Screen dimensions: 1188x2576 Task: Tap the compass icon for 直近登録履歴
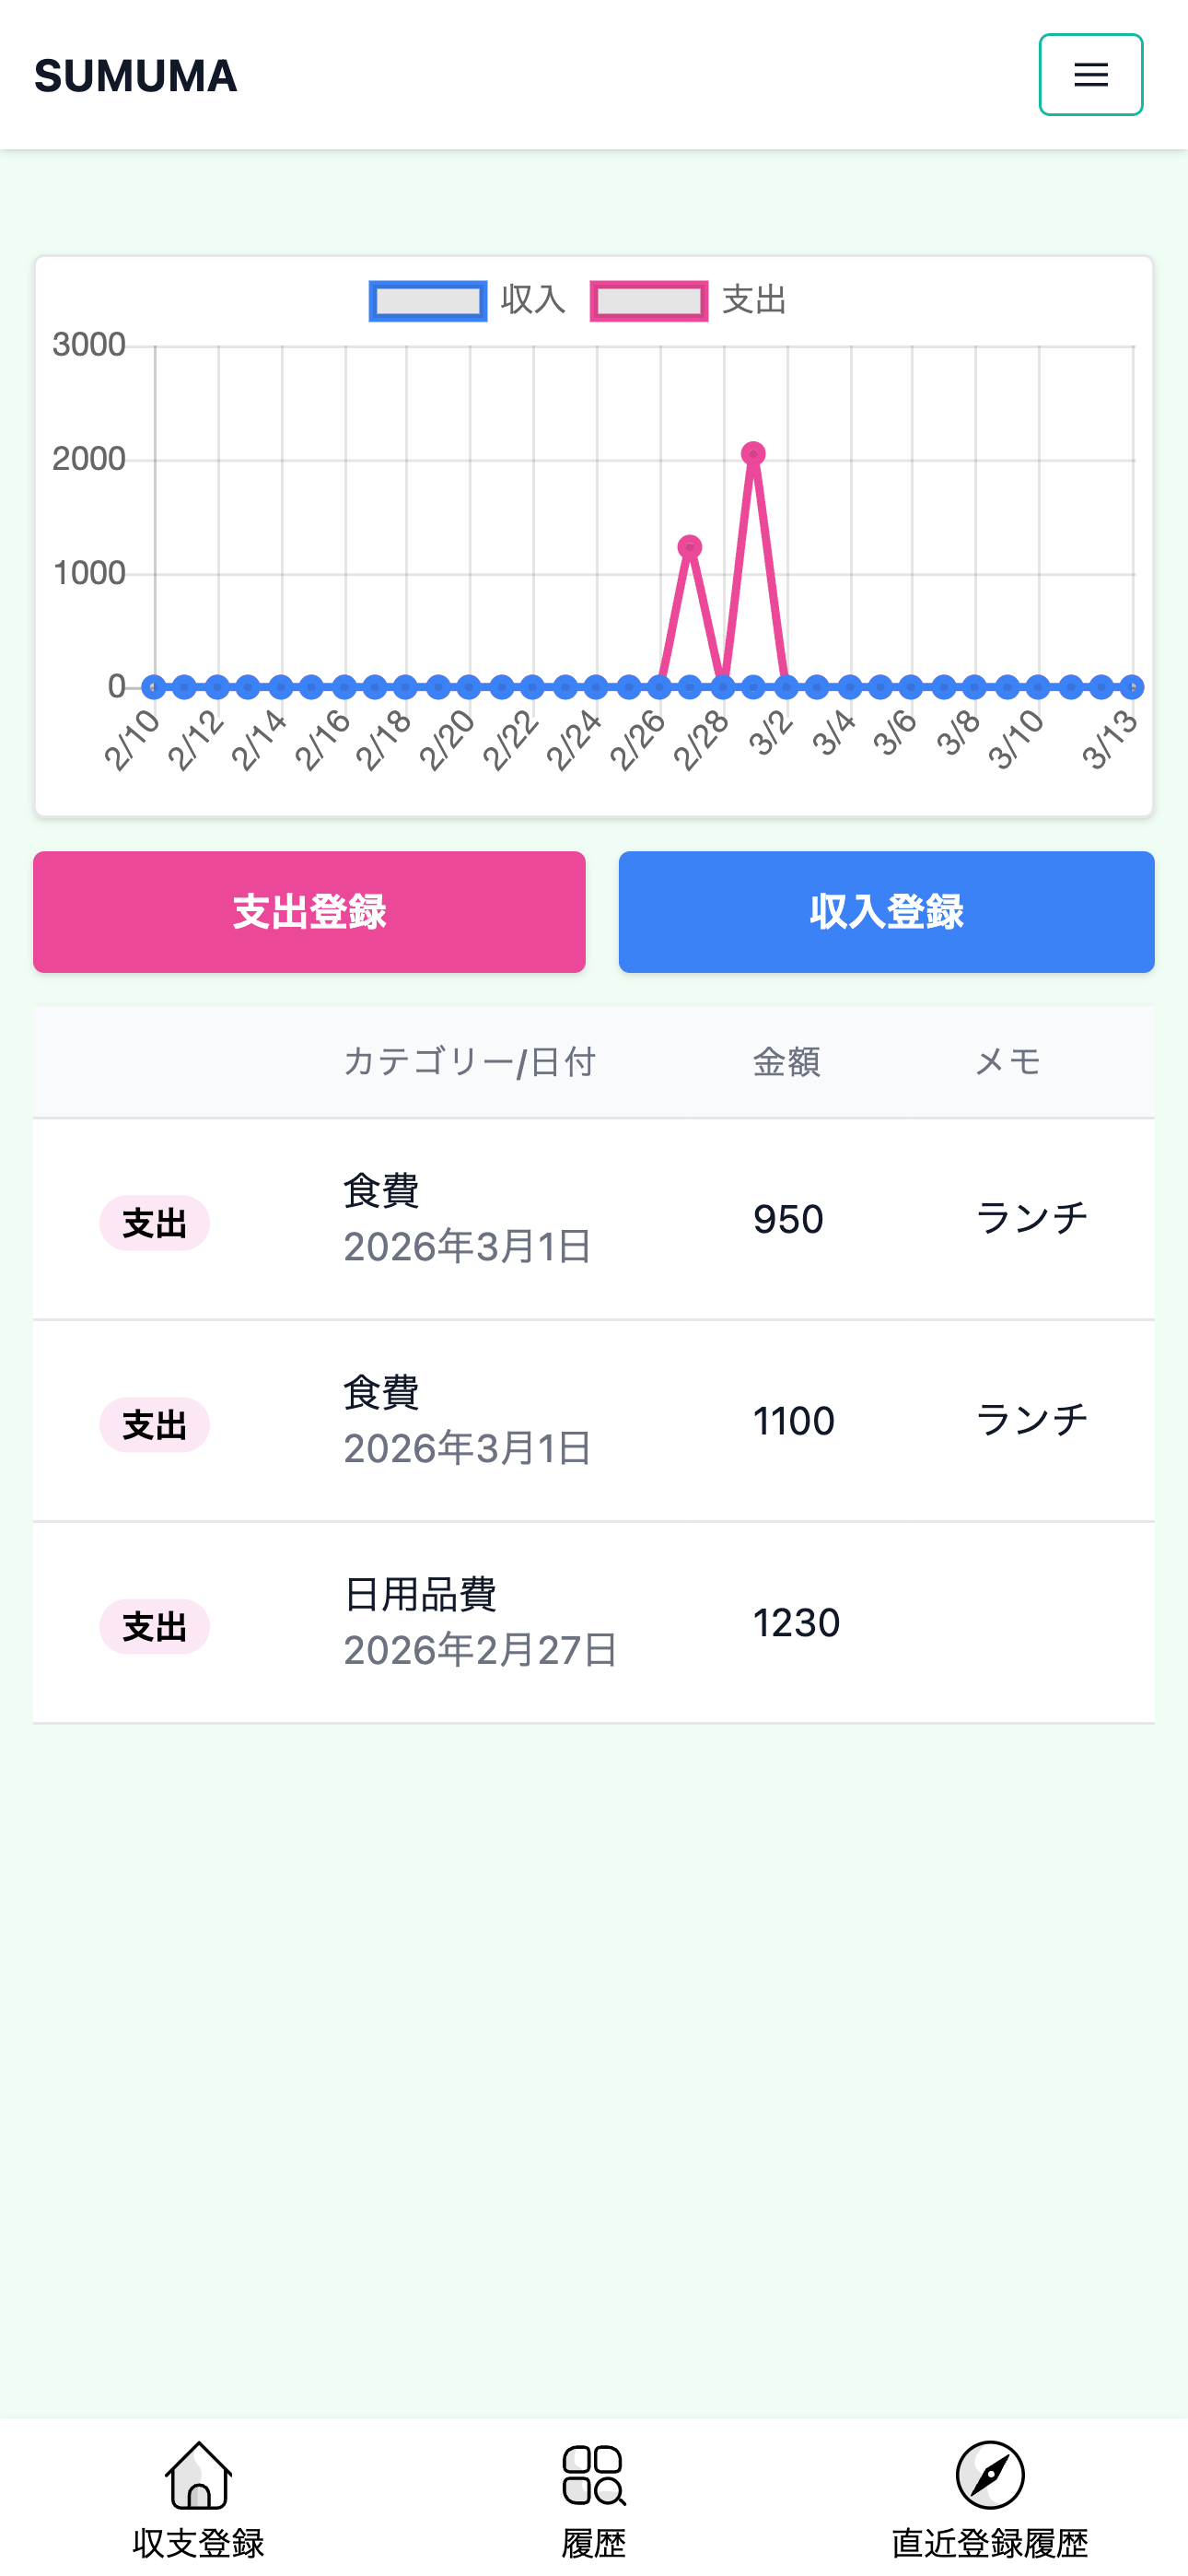pyautogui.click(x=989, y=2474)
